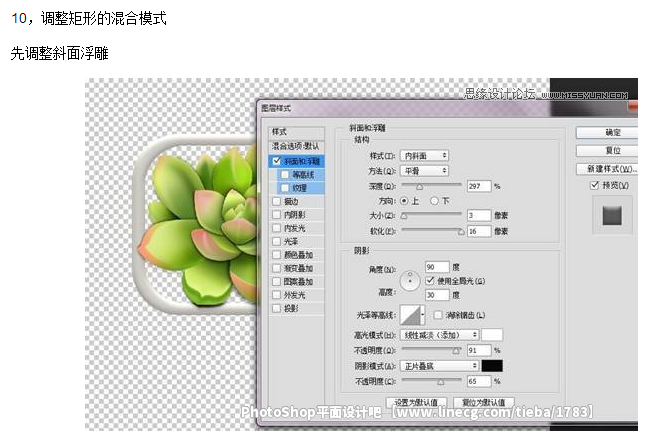This screenshot has width=649, height=431.
Task: Click the shadow opacity field showing 65
Action: coord(479,381)
